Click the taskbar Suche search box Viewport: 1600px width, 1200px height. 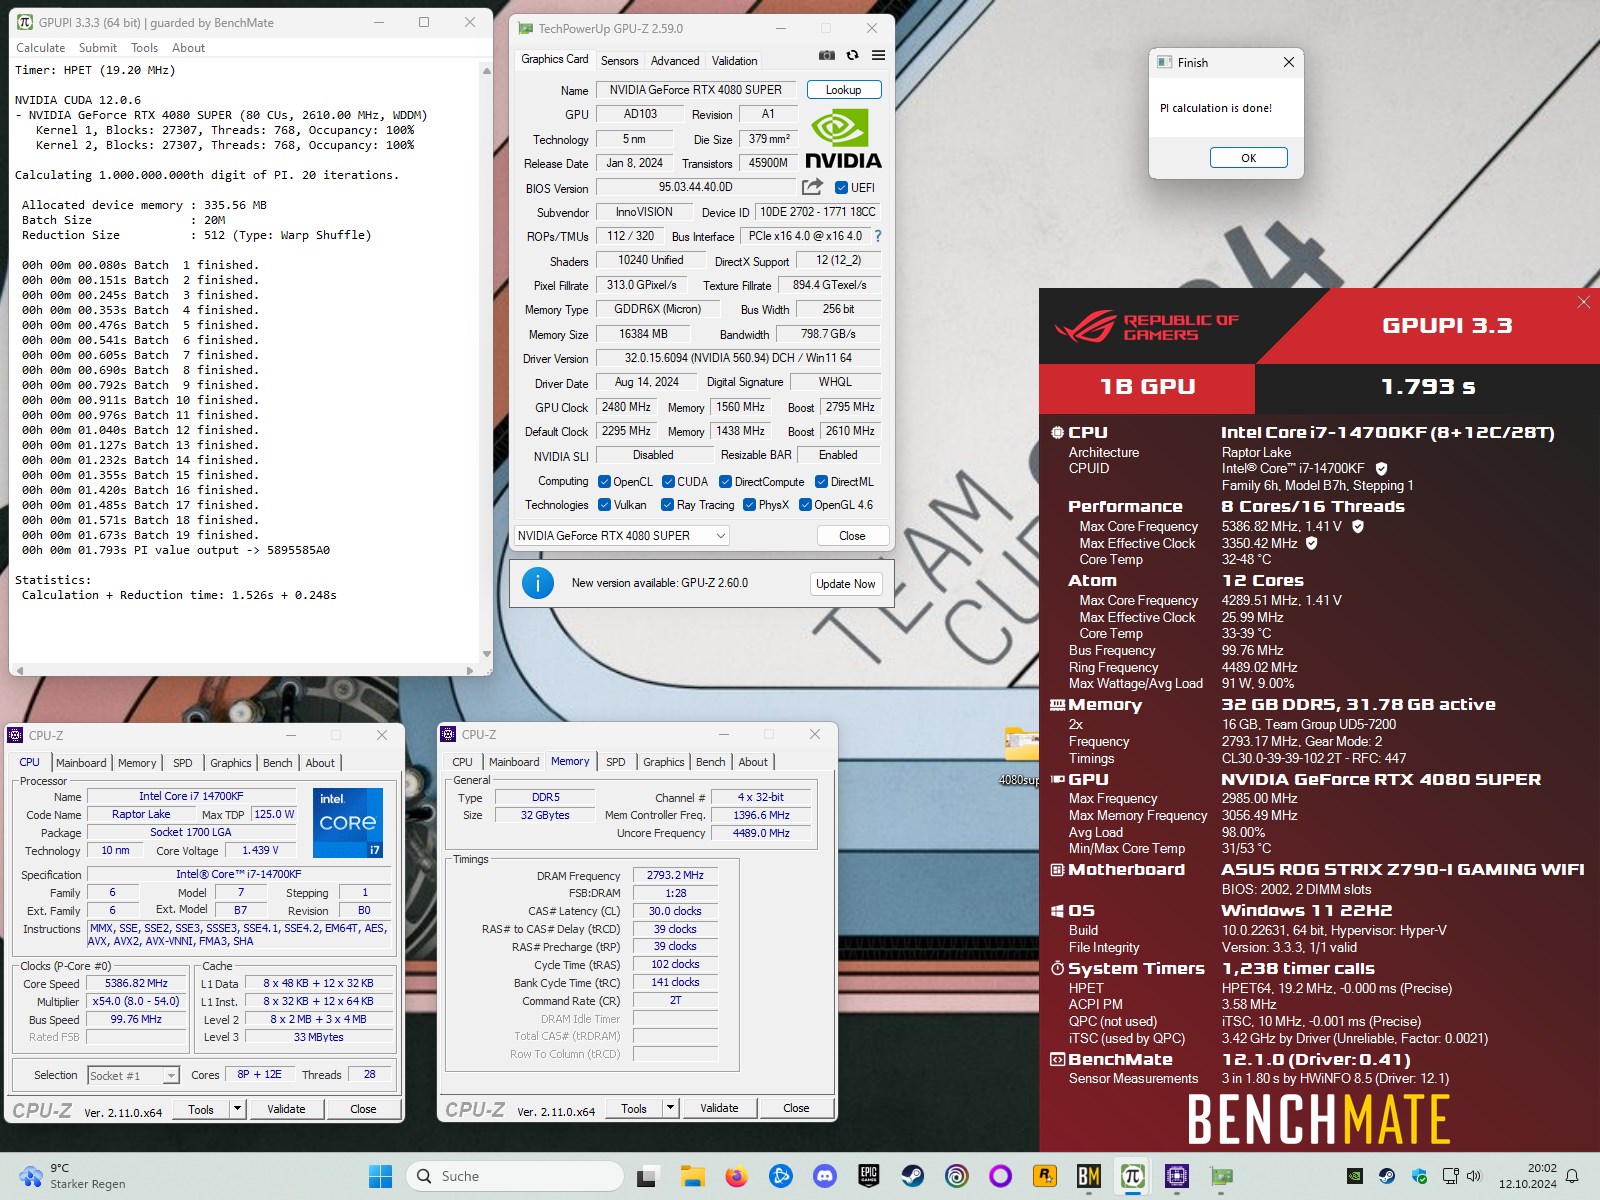tap(515, 1176)
